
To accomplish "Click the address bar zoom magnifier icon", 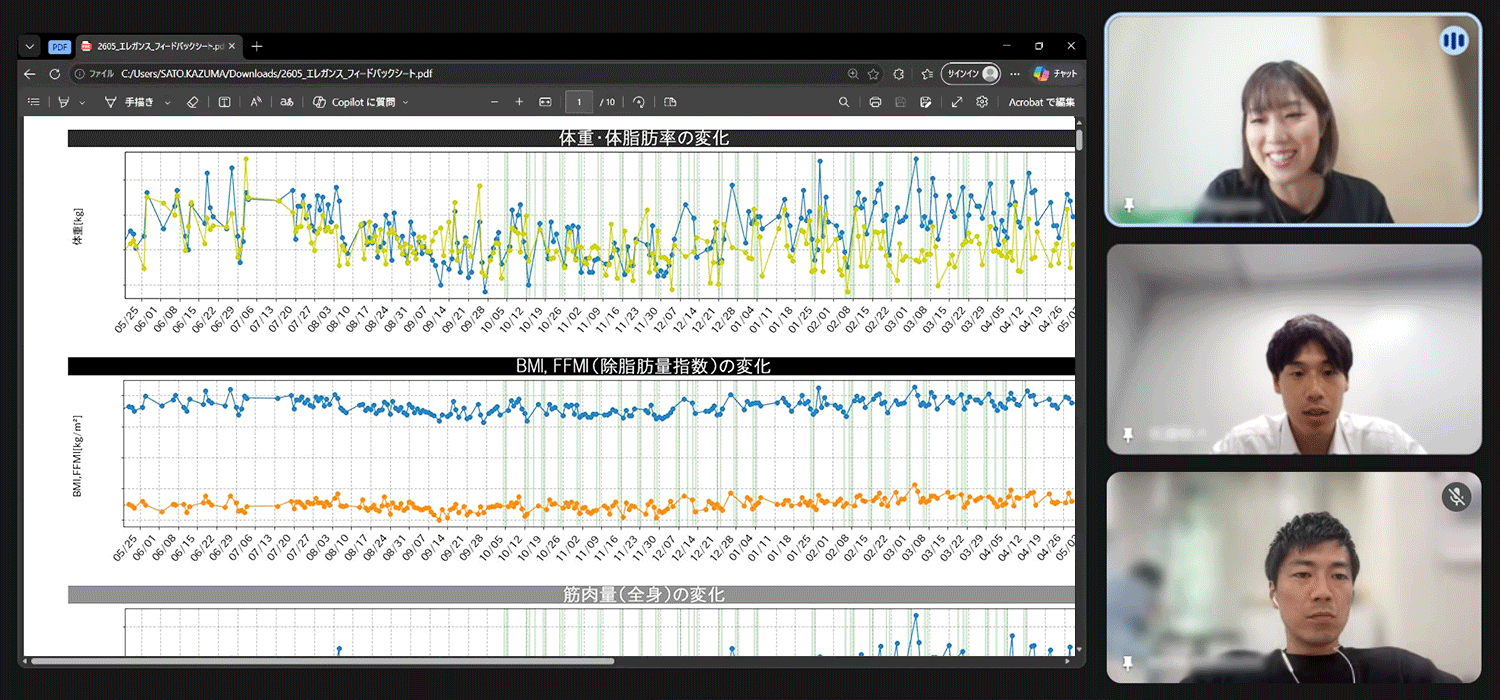I will [853, 74].
